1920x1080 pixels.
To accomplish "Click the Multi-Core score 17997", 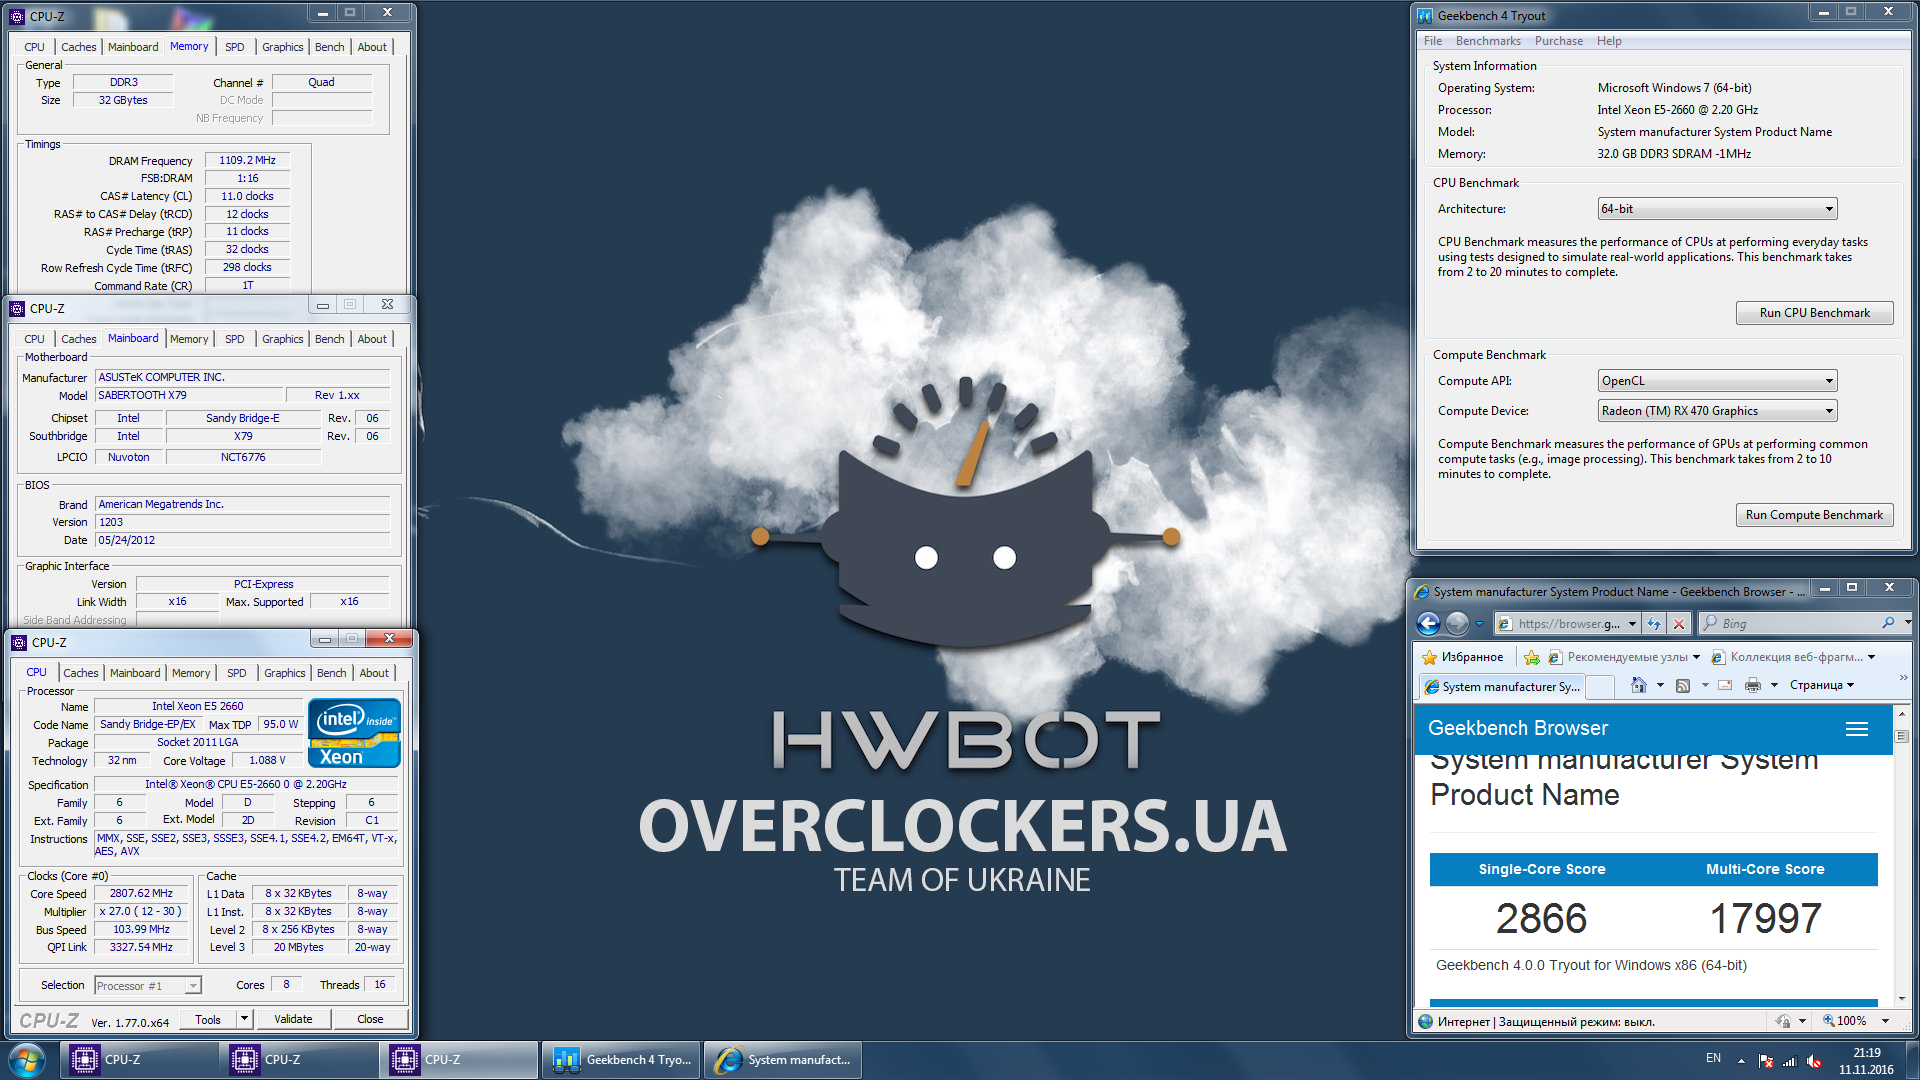I will click(1765, 918).
